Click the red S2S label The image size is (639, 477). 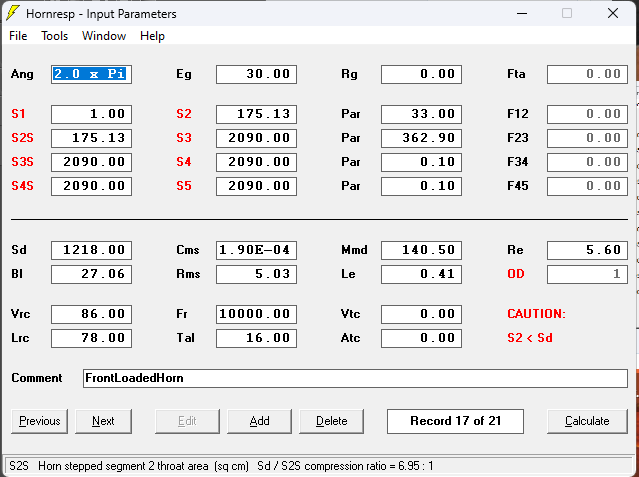coord(22,138)
